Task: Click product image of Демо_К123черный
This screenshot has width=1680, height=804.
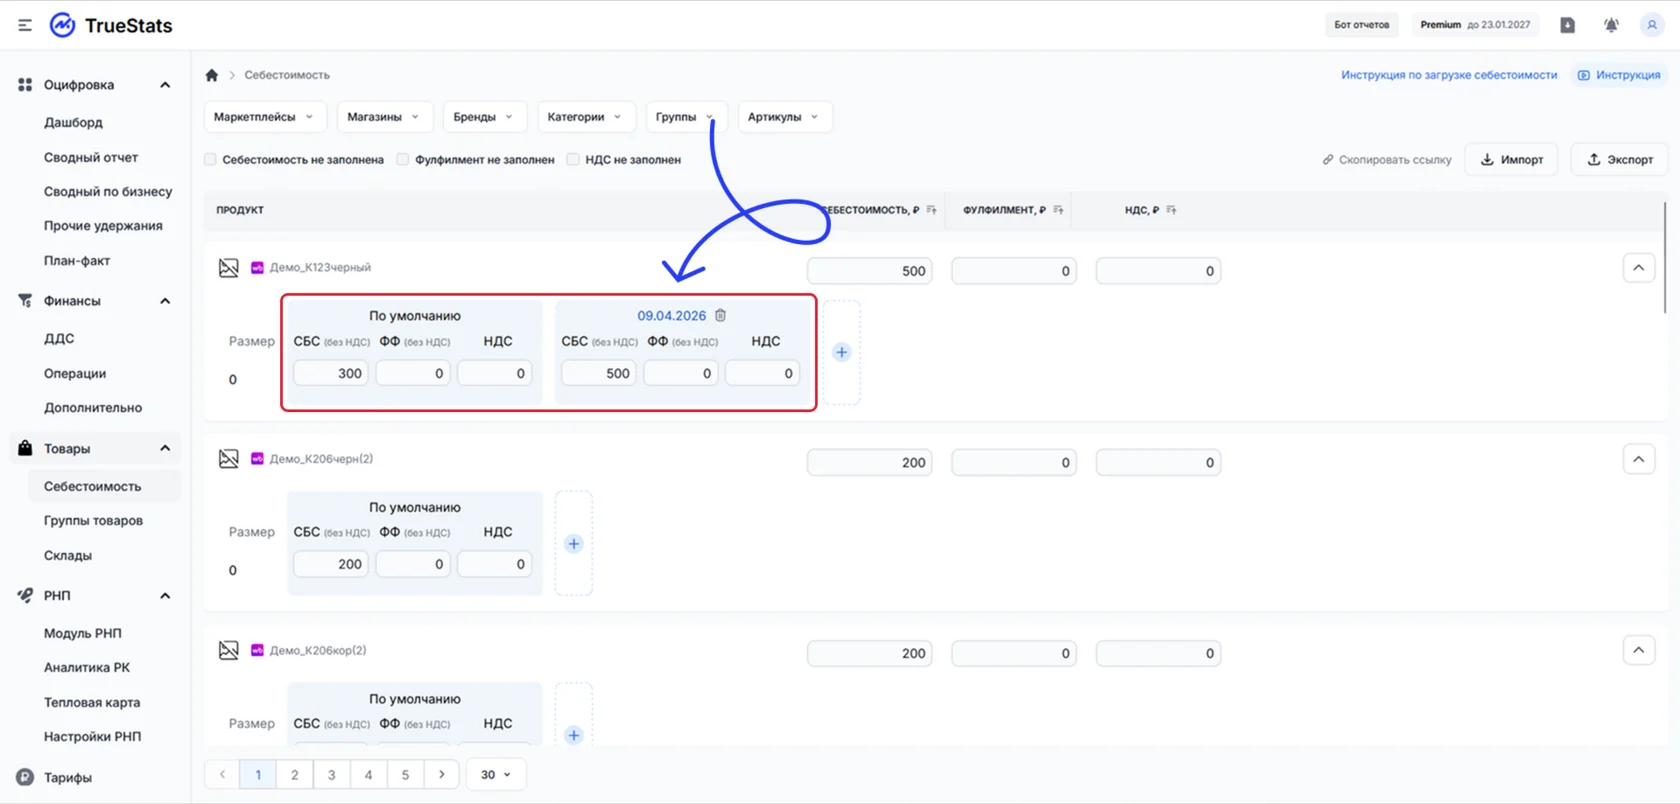Action: (x=229, y=268)
